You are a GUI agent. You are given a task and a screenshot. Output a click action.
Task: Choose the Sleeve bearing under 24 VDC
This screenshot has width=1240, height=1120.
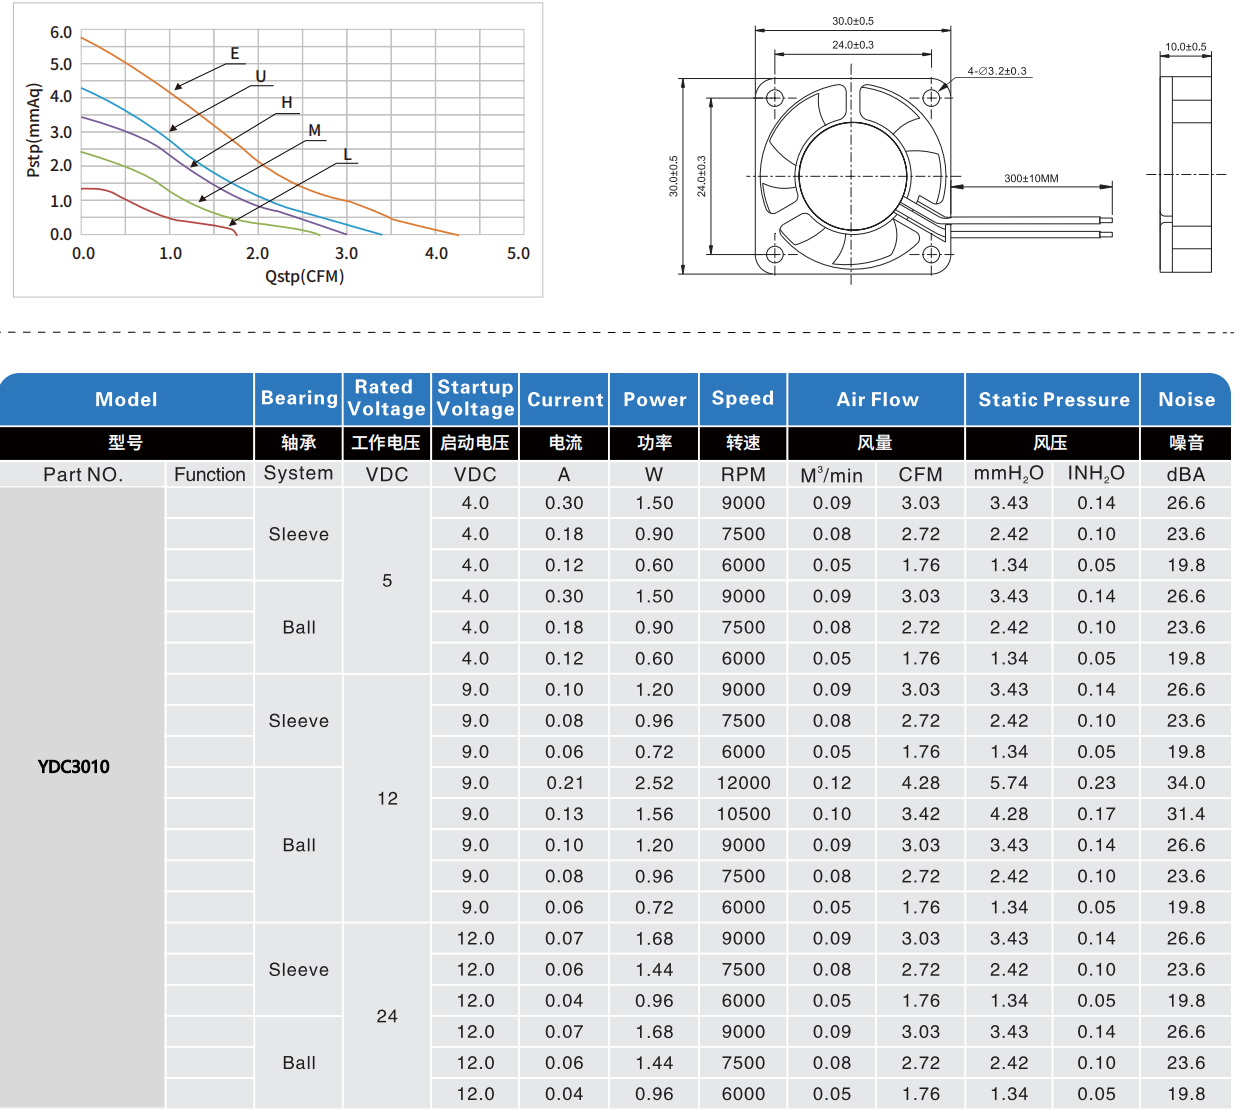click(298, 969)
